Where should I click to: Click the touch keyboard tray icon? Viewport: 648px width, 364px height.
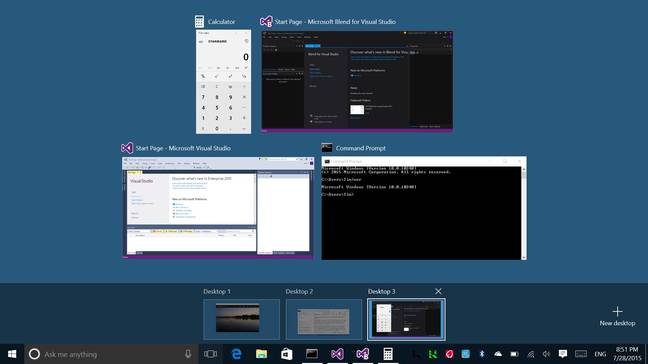point(581,354)
